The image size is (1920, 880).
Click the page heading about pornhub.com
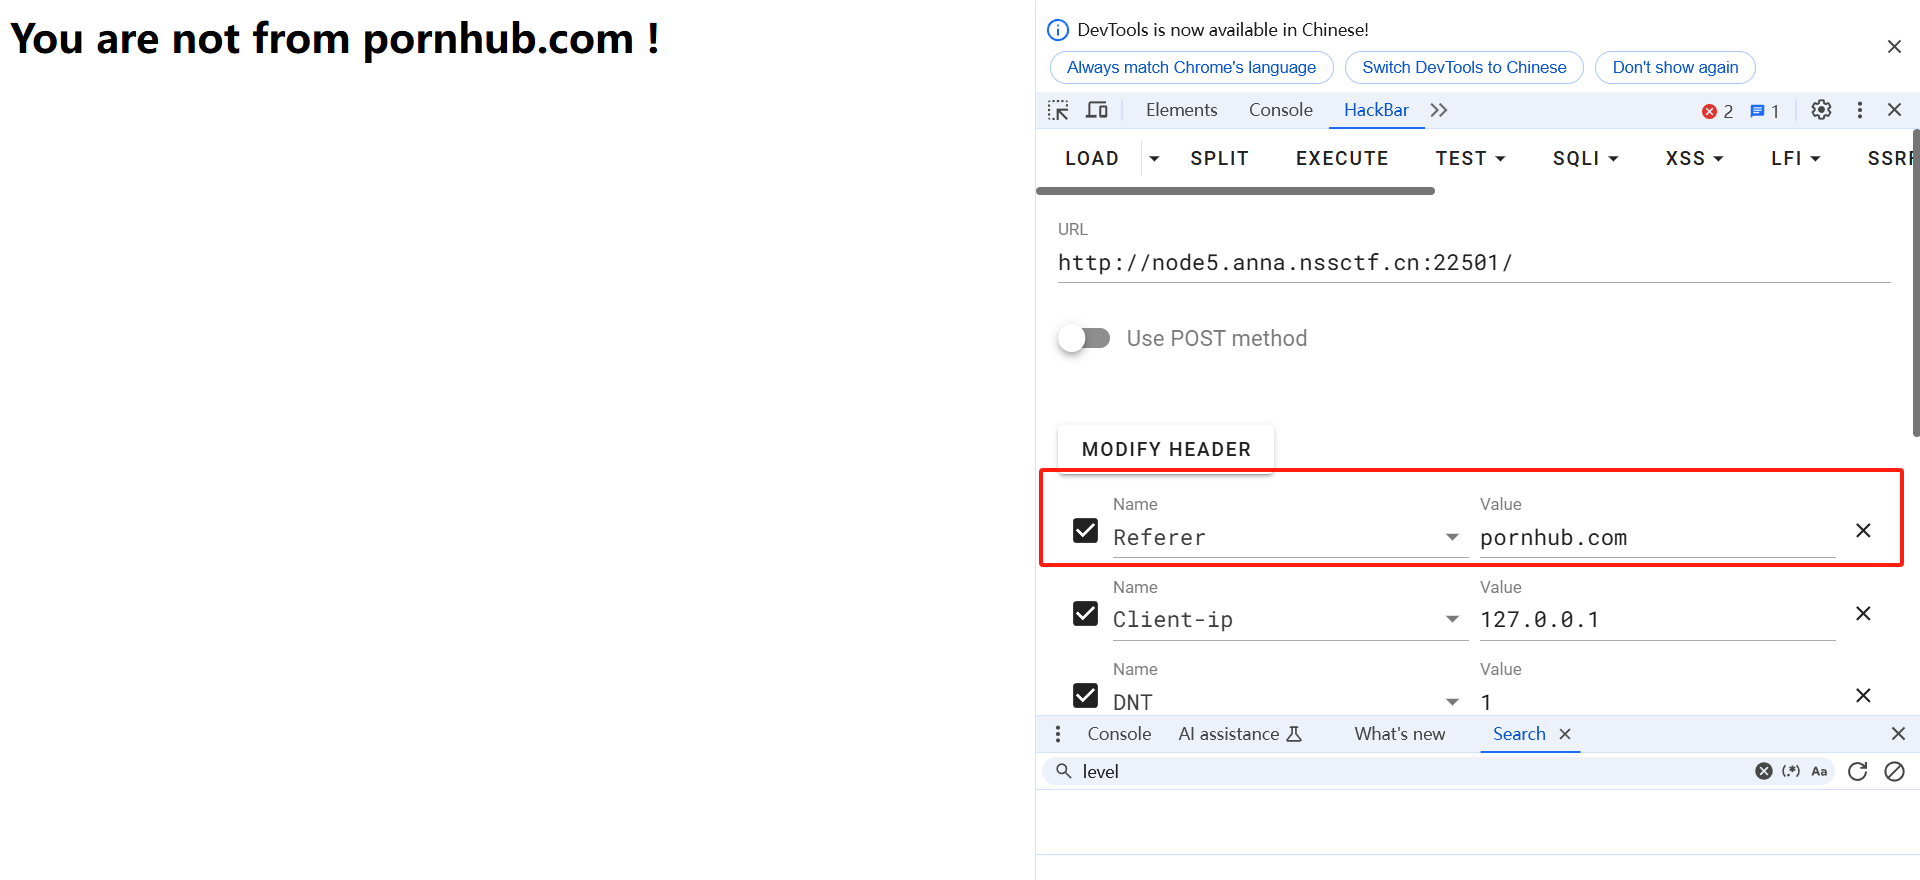[335, 39]
